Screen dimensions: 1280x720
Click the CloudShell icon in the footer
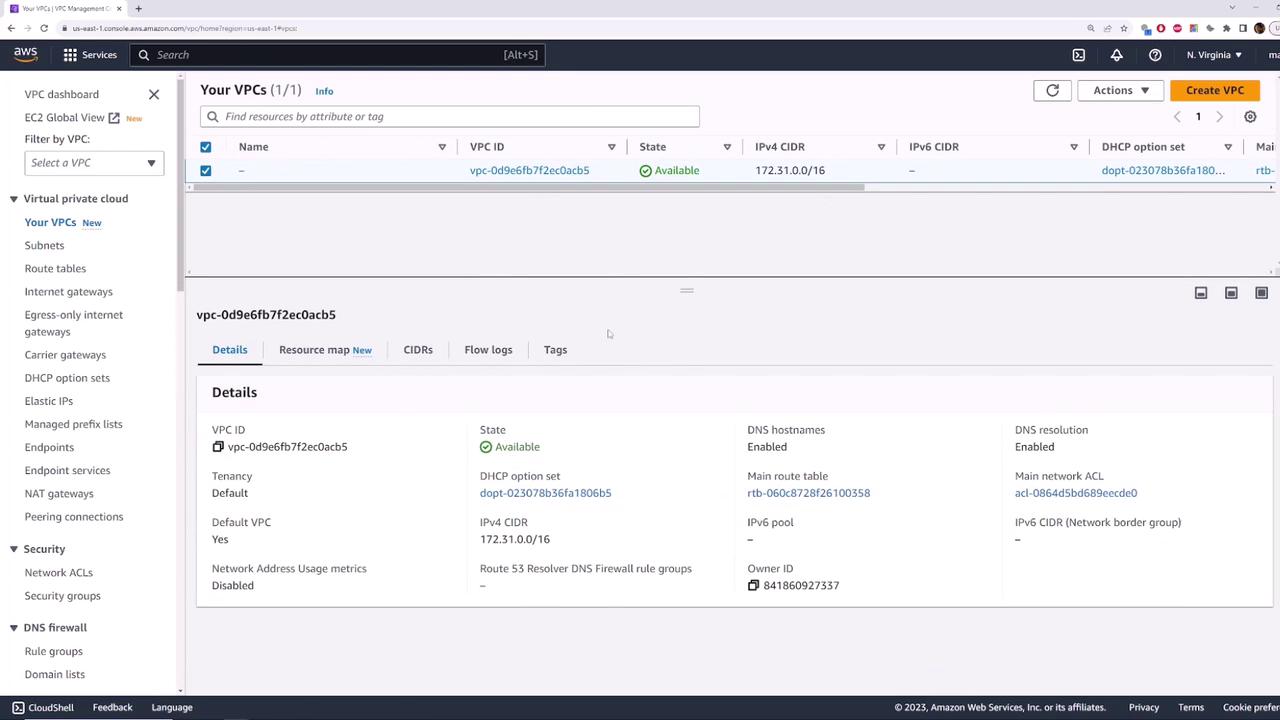coord(18,707)
